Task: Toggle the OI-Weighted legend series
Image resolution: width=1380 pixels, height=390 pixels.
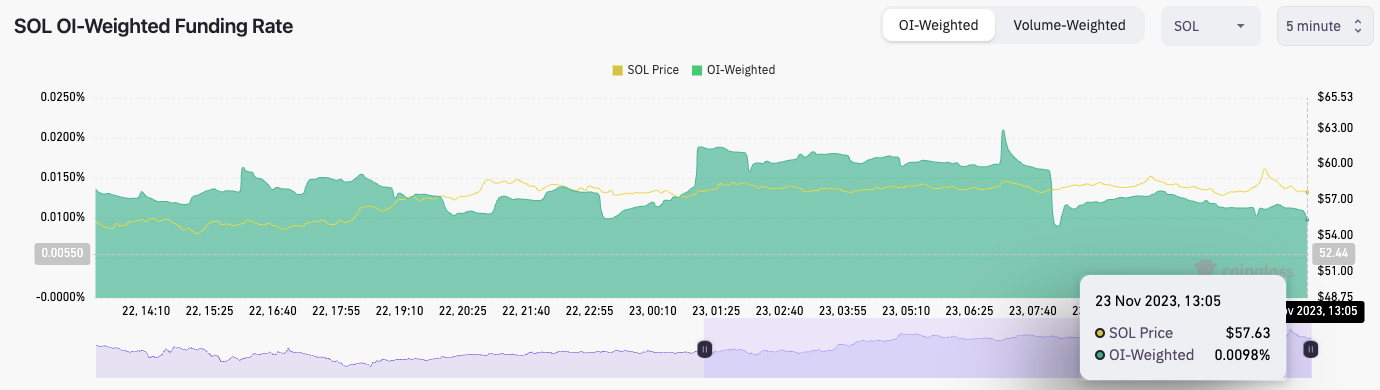Action: [733, 70]
